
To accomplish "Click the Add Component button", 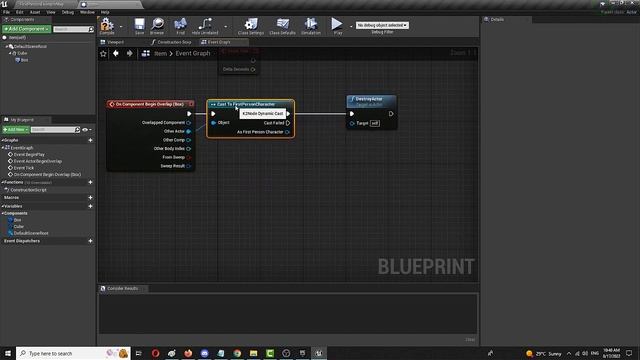I will [x=27, y=29].
